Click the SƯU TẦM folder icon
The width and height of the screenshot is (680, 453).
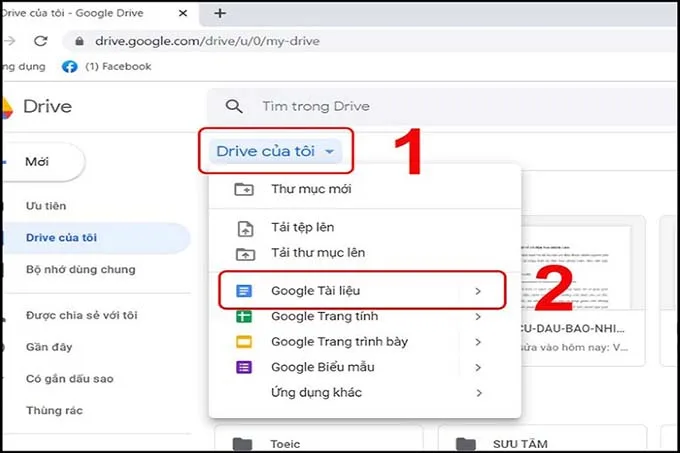coord(466,444)
